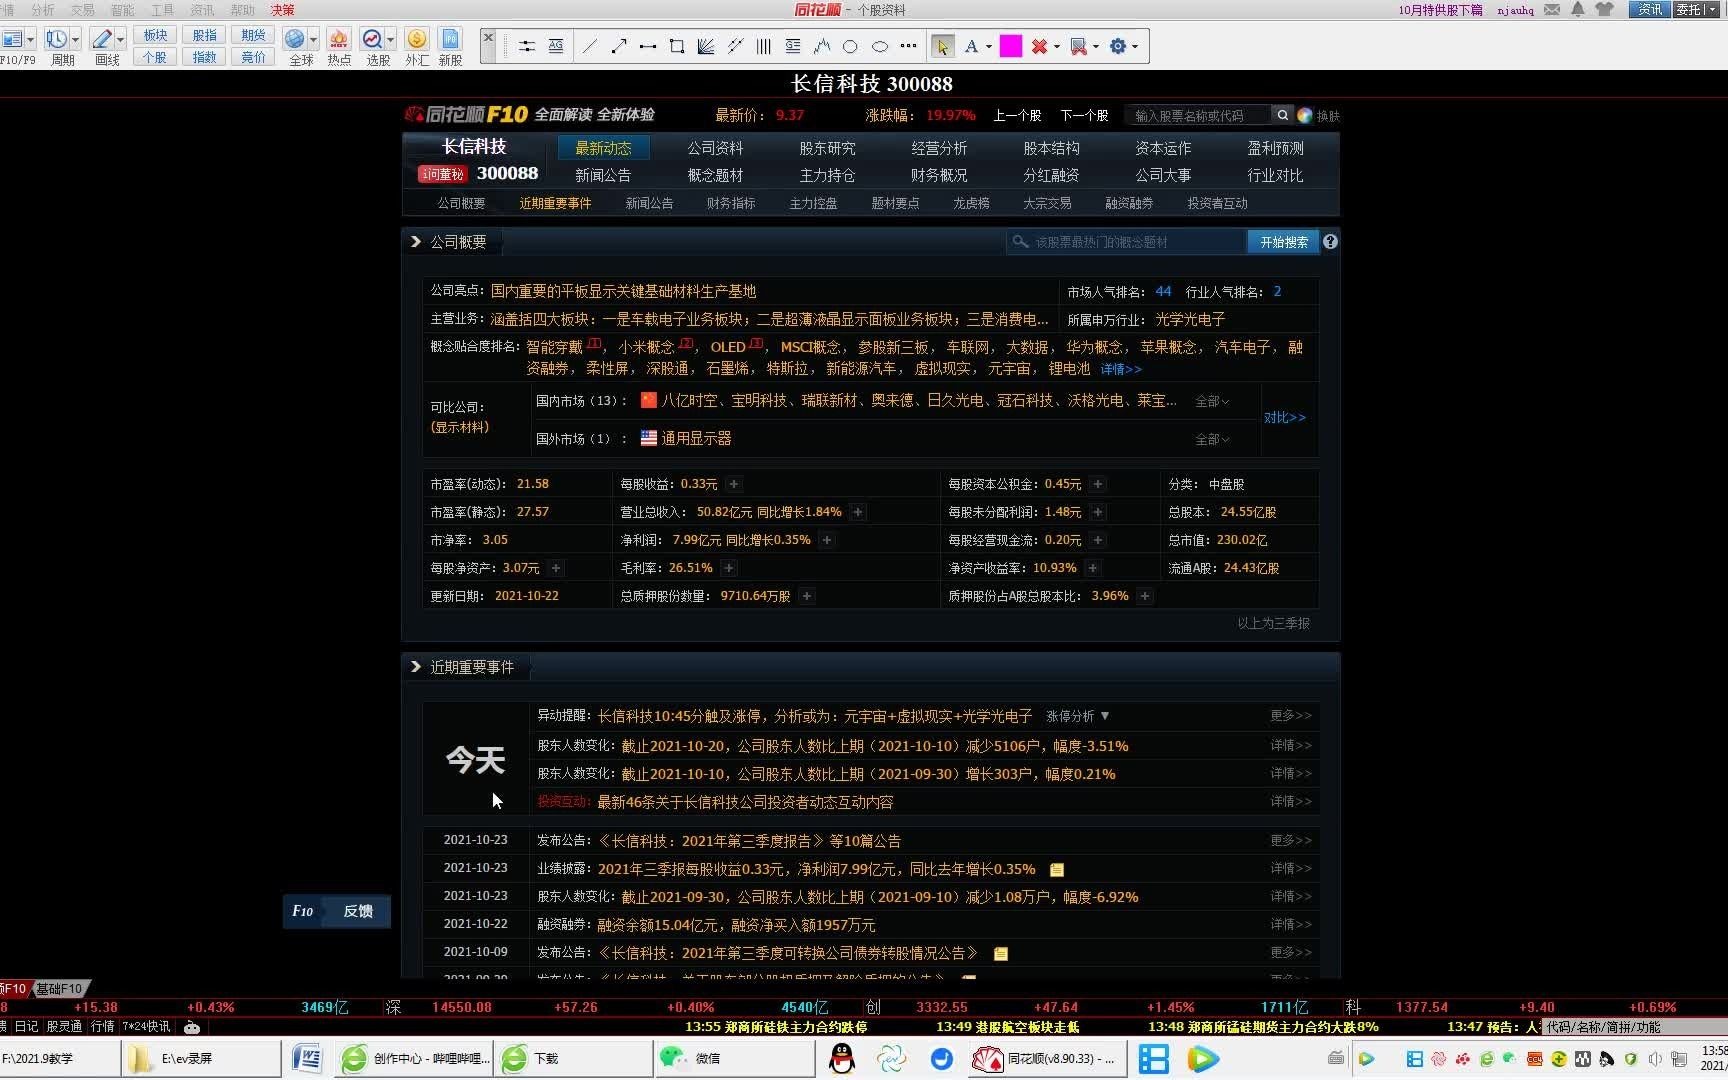The width and height of the screenshot is (1728, 1080).
Task: Click the 问董秘 red button
Action: pos(442,174)
